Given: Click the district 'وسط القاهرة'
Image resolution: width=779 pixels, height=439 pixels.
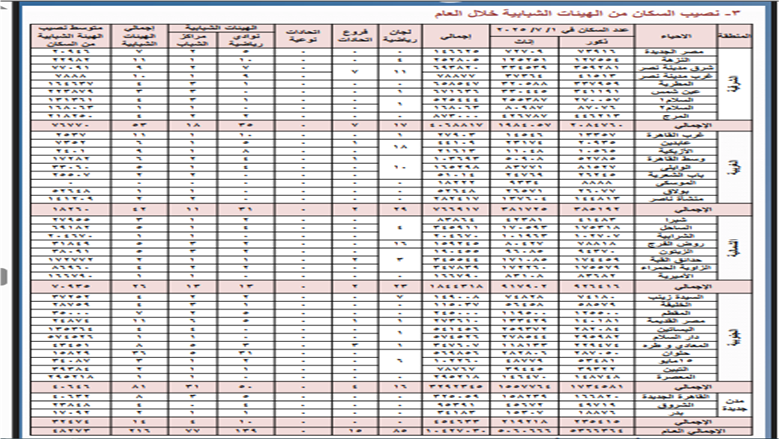Looking at the screenshot, I should pyautogui.click(x=675, y=159).
